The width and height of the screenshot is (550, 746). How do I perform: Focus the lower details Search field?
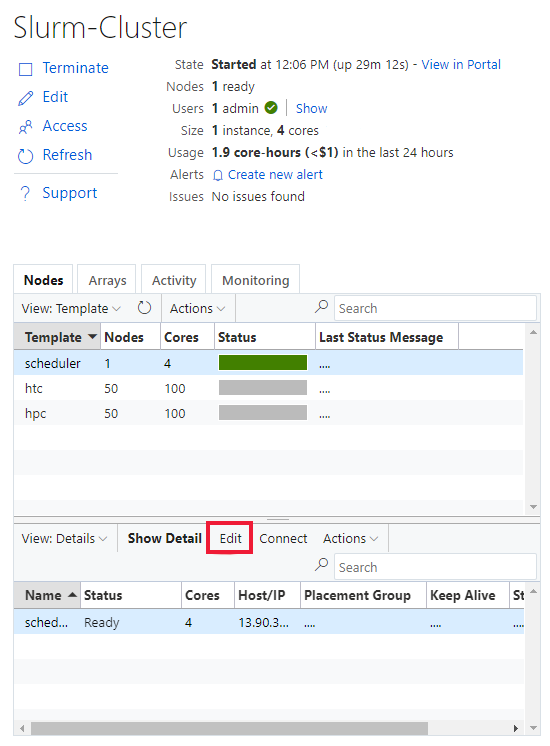click(435, 567)
